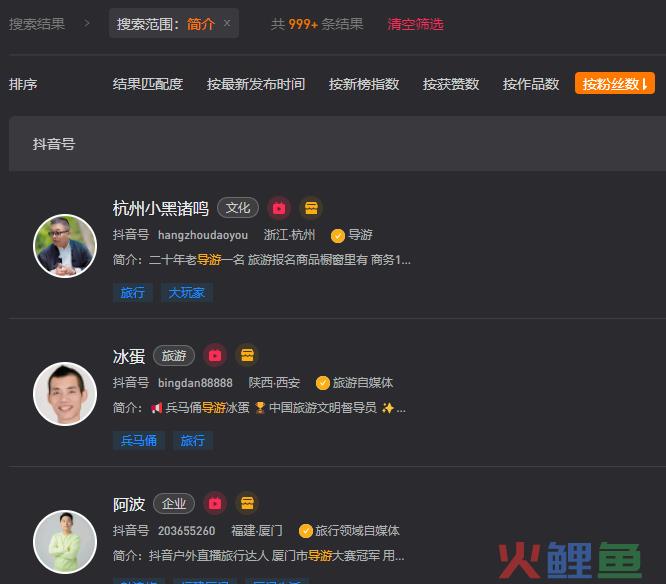This screenshot has height=584, width=666.
Task: Click verified badge icon next to 旅行领域自媒体
Action: [305, 531]
